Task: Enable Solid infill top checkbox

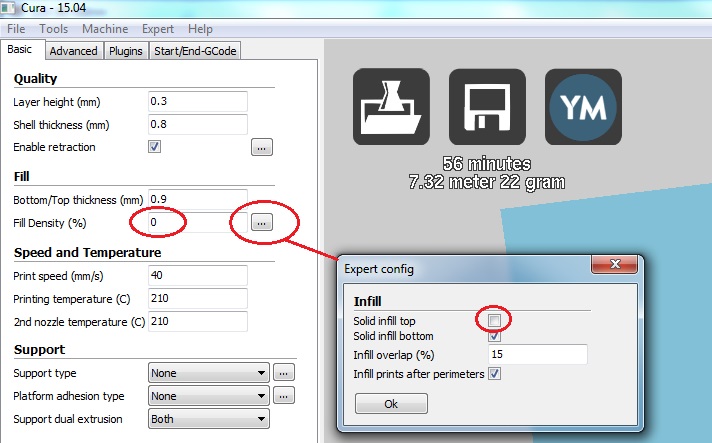Action: point(494,320)
